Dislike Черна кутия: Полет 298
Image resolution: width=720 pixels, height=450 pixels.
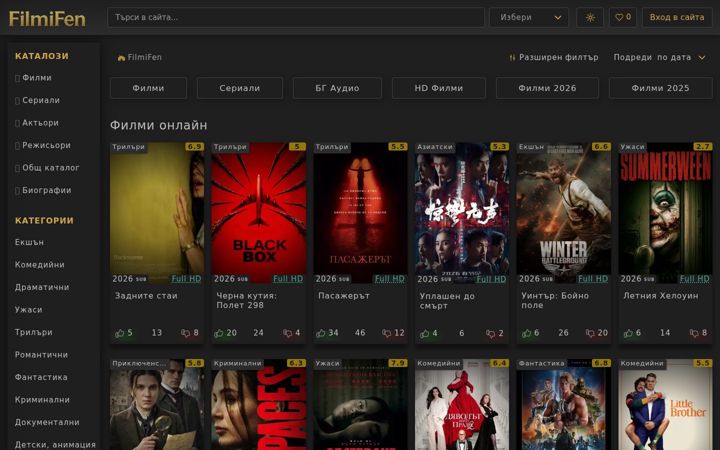pyautogui.click(x=287, y=333)
